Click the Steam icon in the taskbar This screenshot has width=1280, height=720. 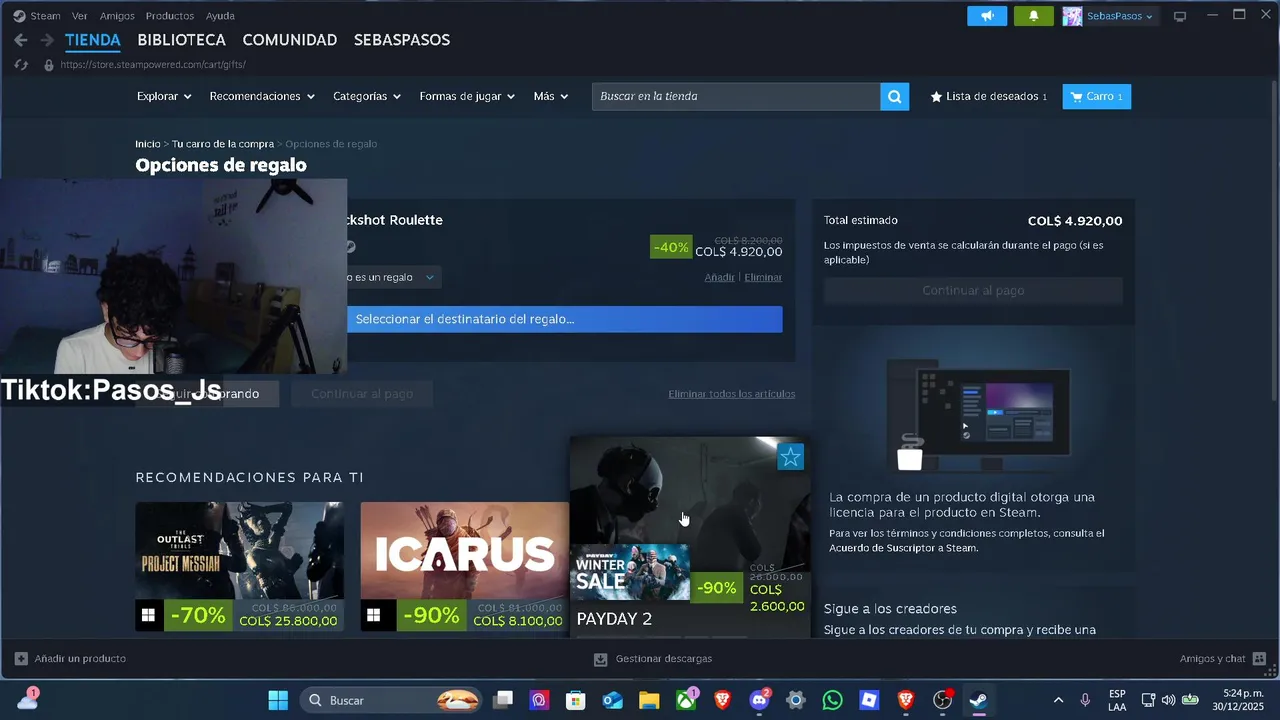click(978, 700)
